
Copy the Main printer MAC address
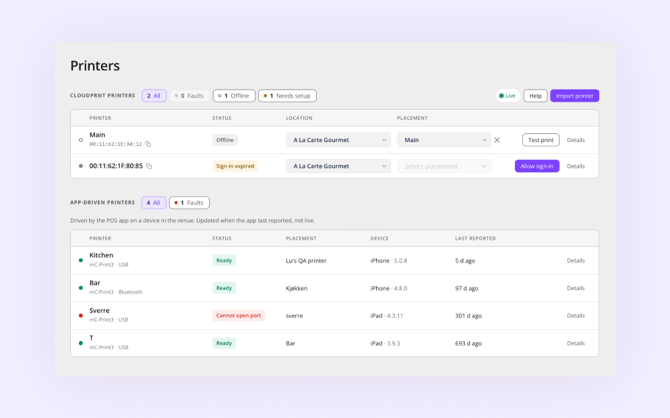(x=148, y=144)
